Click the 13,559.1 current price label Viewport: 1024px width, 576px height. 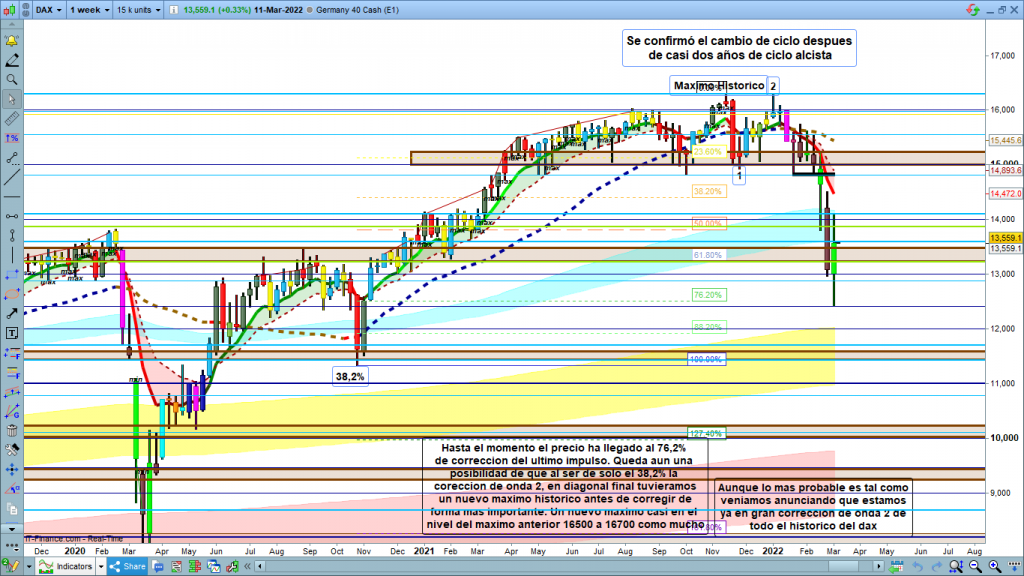[1004, 237]
